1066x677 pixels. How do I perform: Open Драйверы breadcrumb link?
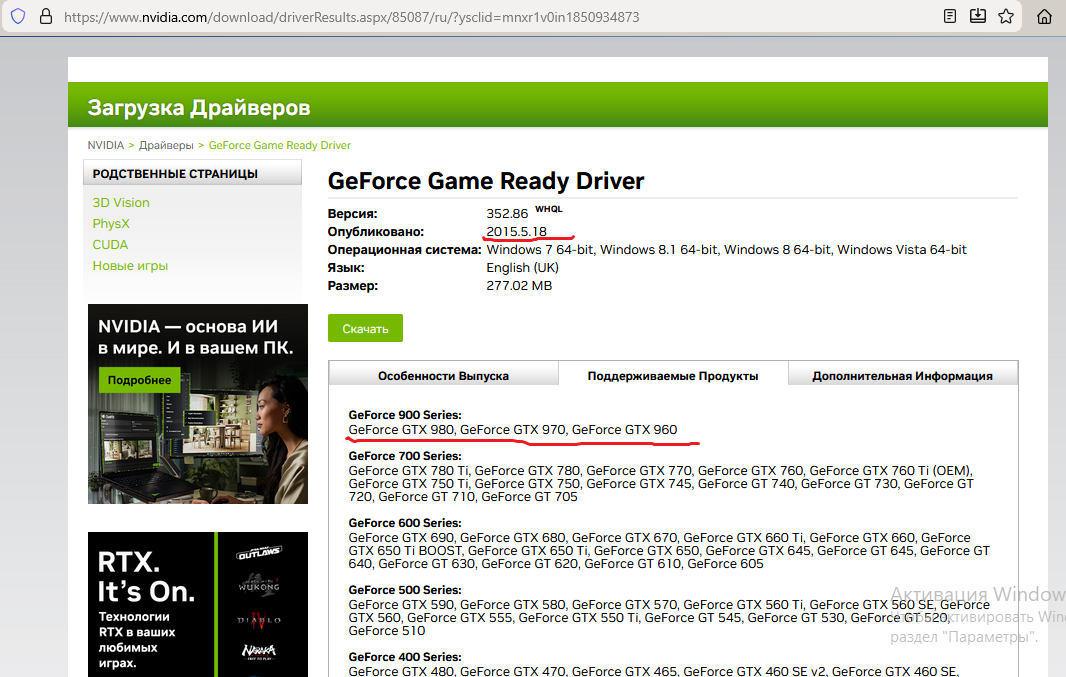click(x=166, y=145)
